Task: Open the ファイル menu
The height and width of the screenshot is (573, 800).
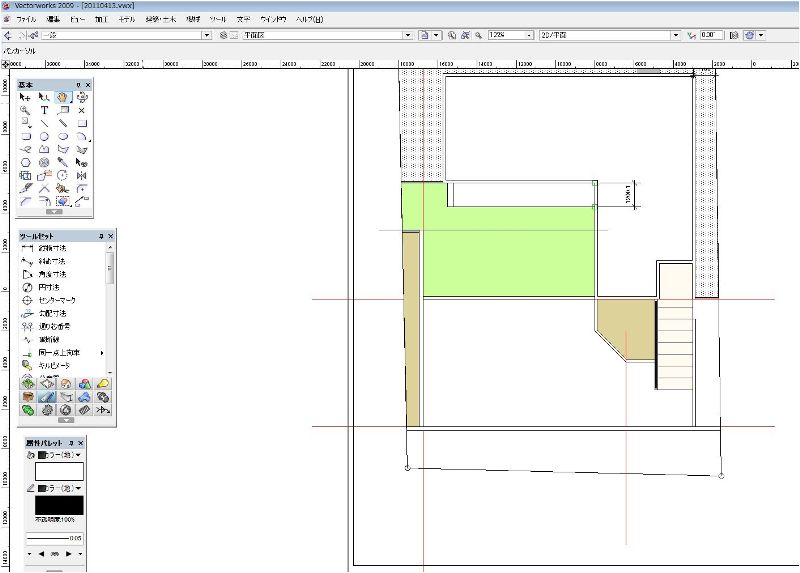Action: [x=26, y=19]
